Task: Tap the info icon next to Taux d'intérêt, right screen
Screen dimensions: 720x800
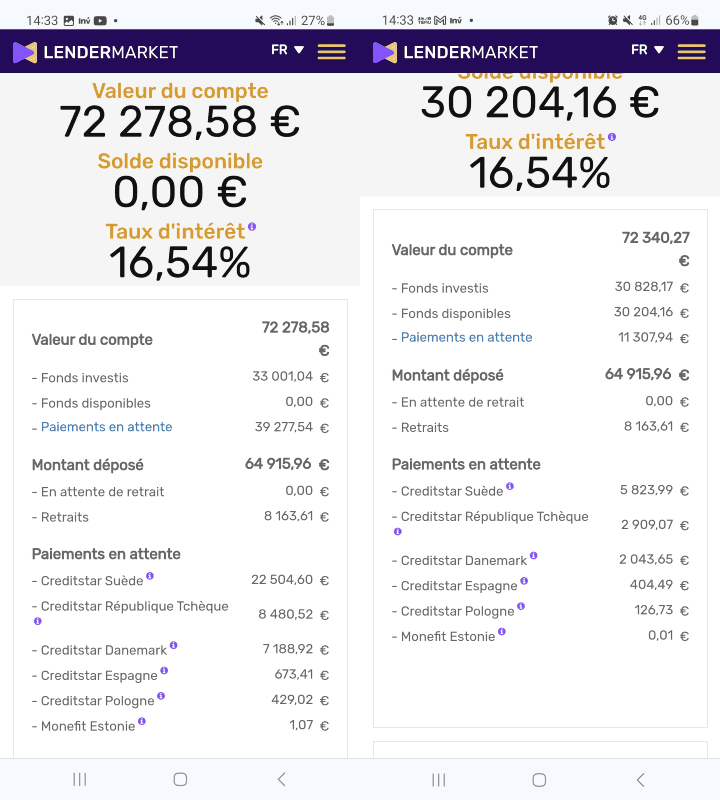Action: (x=612, y=137)
